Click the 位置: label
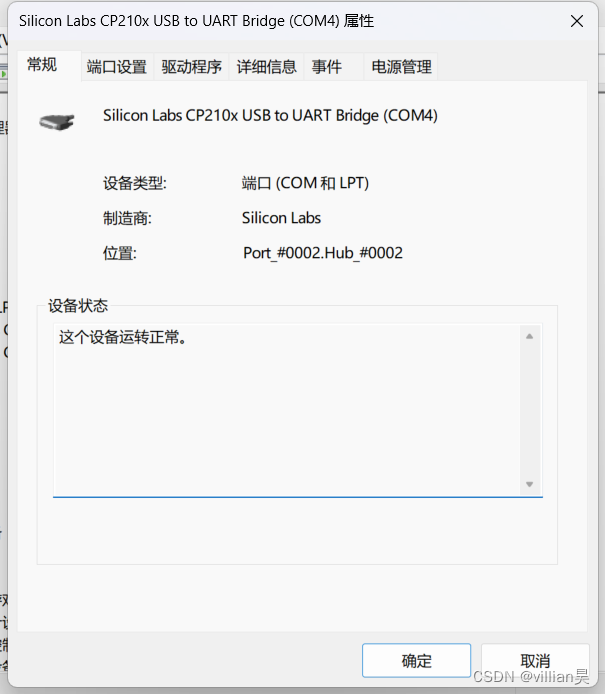Screen dimensions: 605x694 (x=120, y=254)
